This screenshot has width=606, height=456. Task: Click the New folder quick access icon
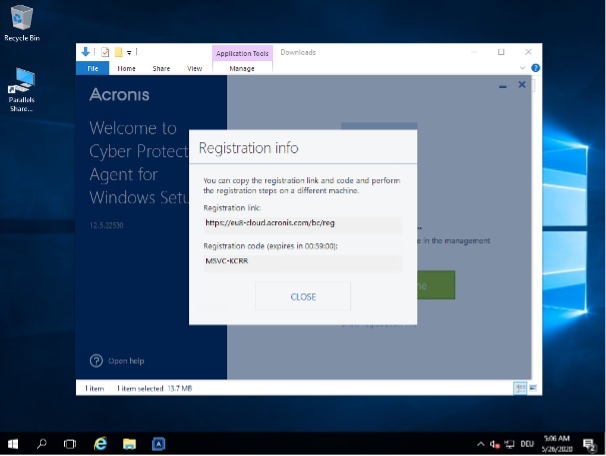119,52
